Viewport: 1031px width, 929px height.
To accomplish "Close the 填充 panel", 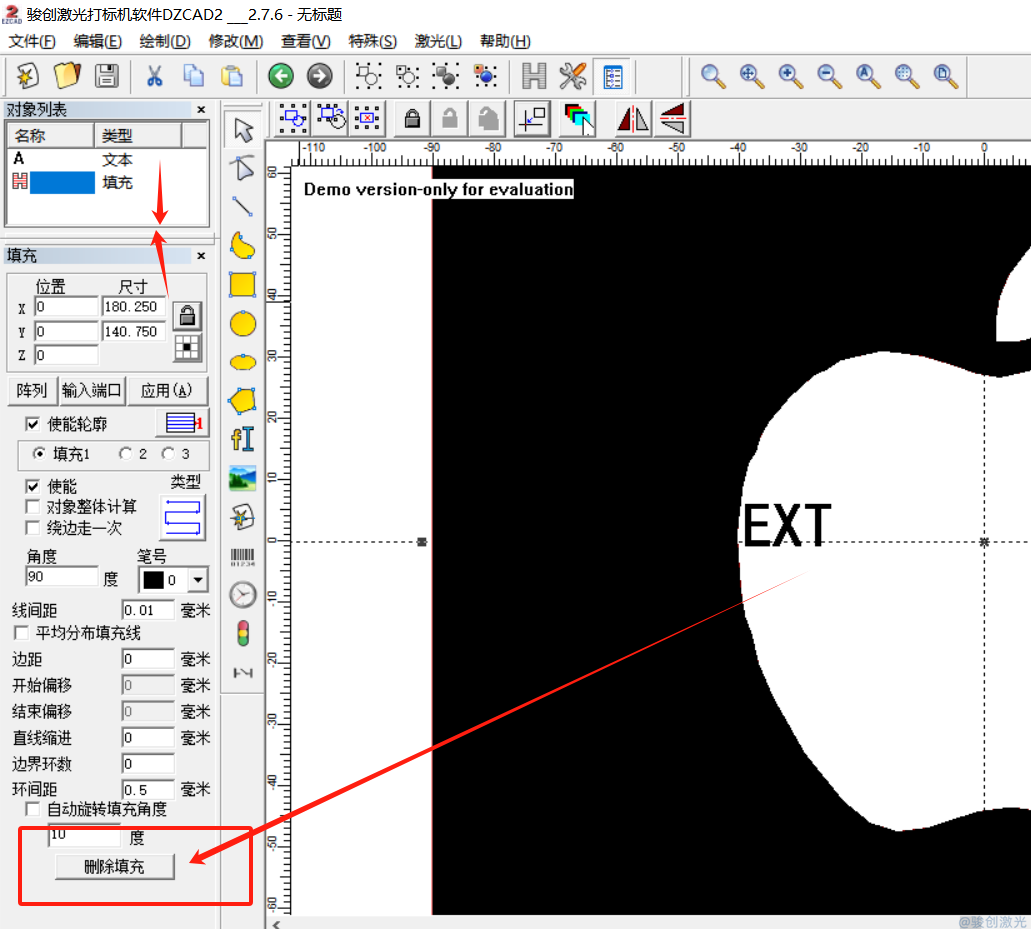I will pyautogui.click(x=201, y=256).
